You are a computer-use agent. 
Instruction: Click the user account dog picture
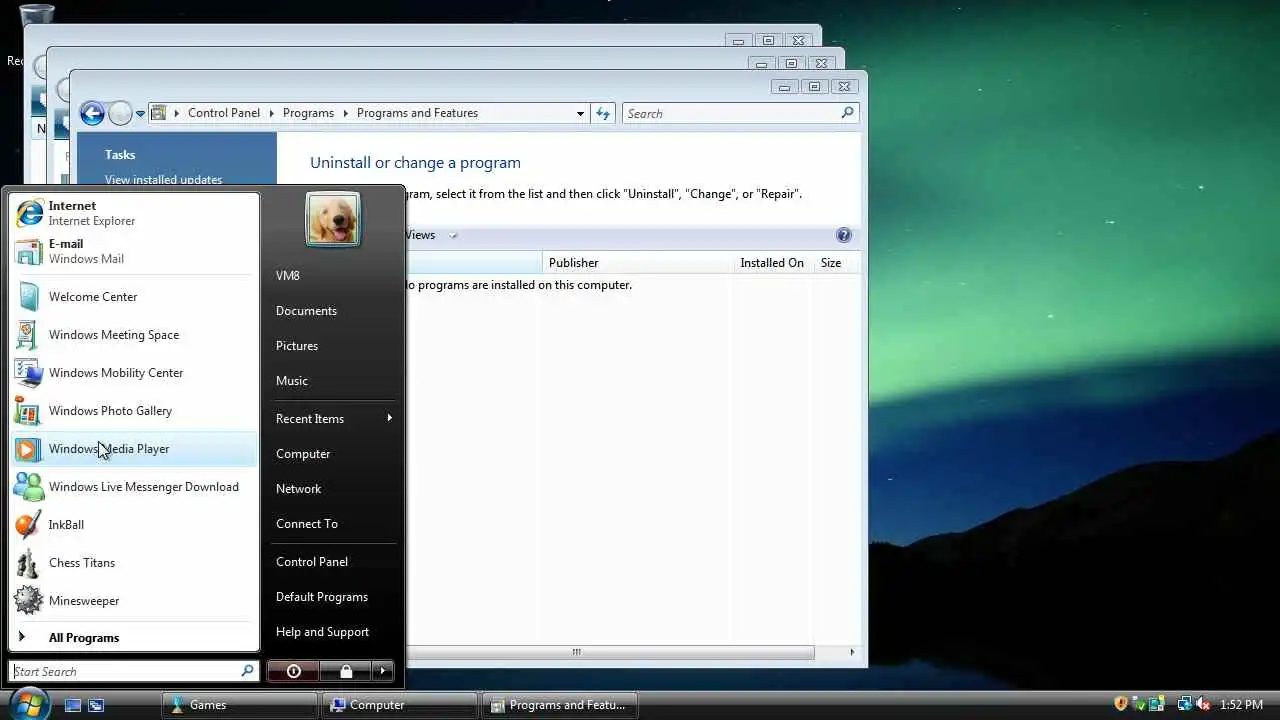[x=333, y=219]
